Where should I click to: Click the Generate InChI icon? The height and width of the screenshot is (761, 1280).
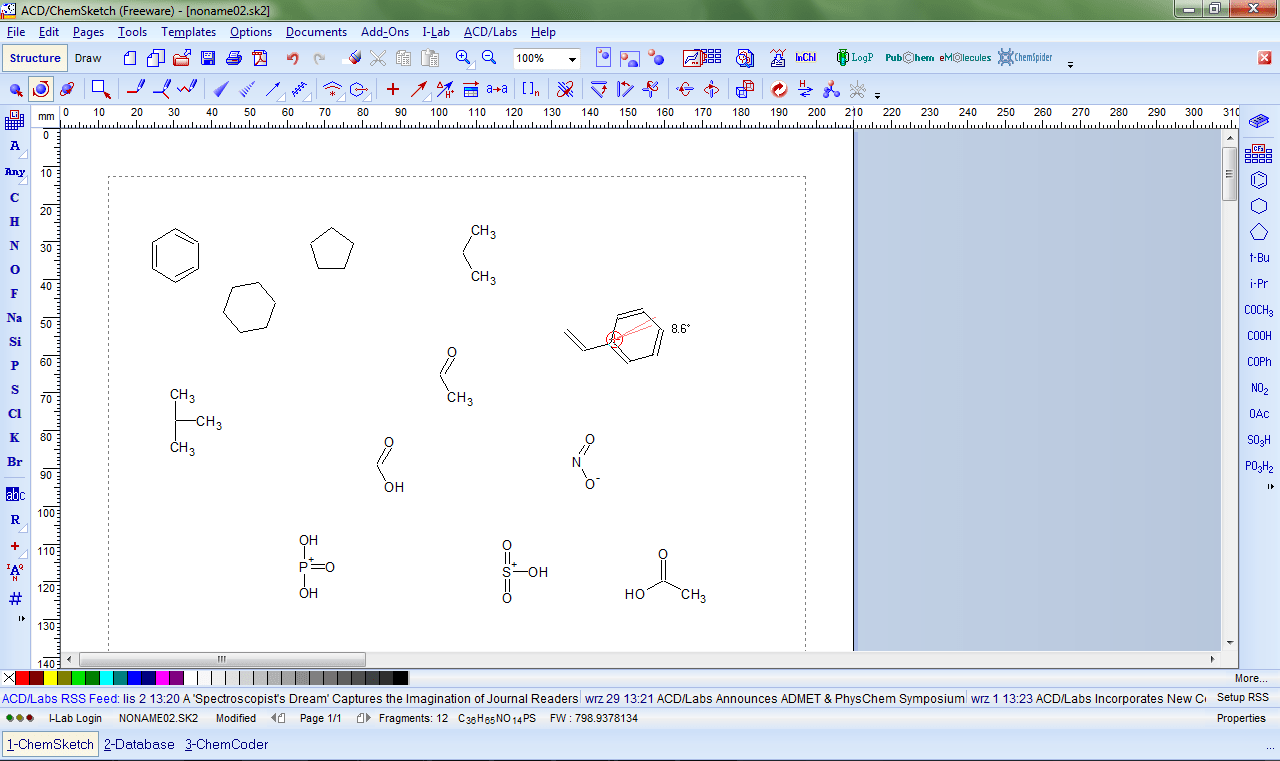point(805,58)
